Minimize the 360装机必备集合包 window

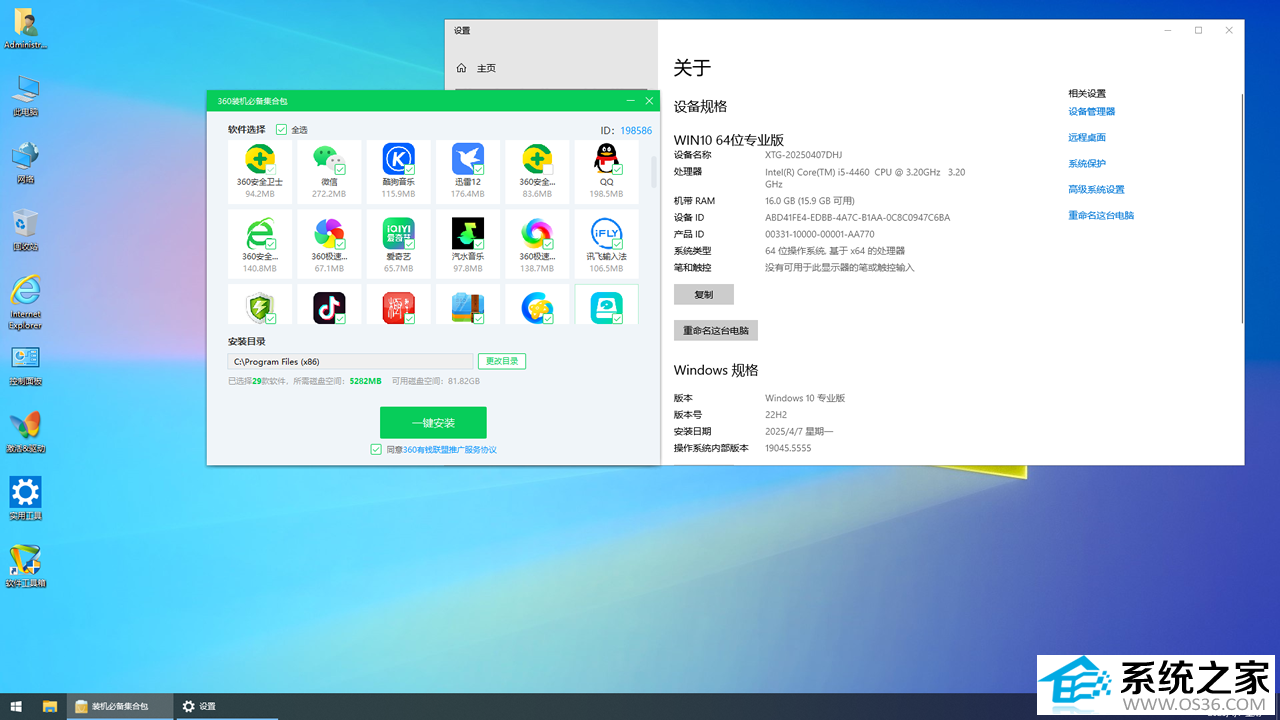pos(631,101)
